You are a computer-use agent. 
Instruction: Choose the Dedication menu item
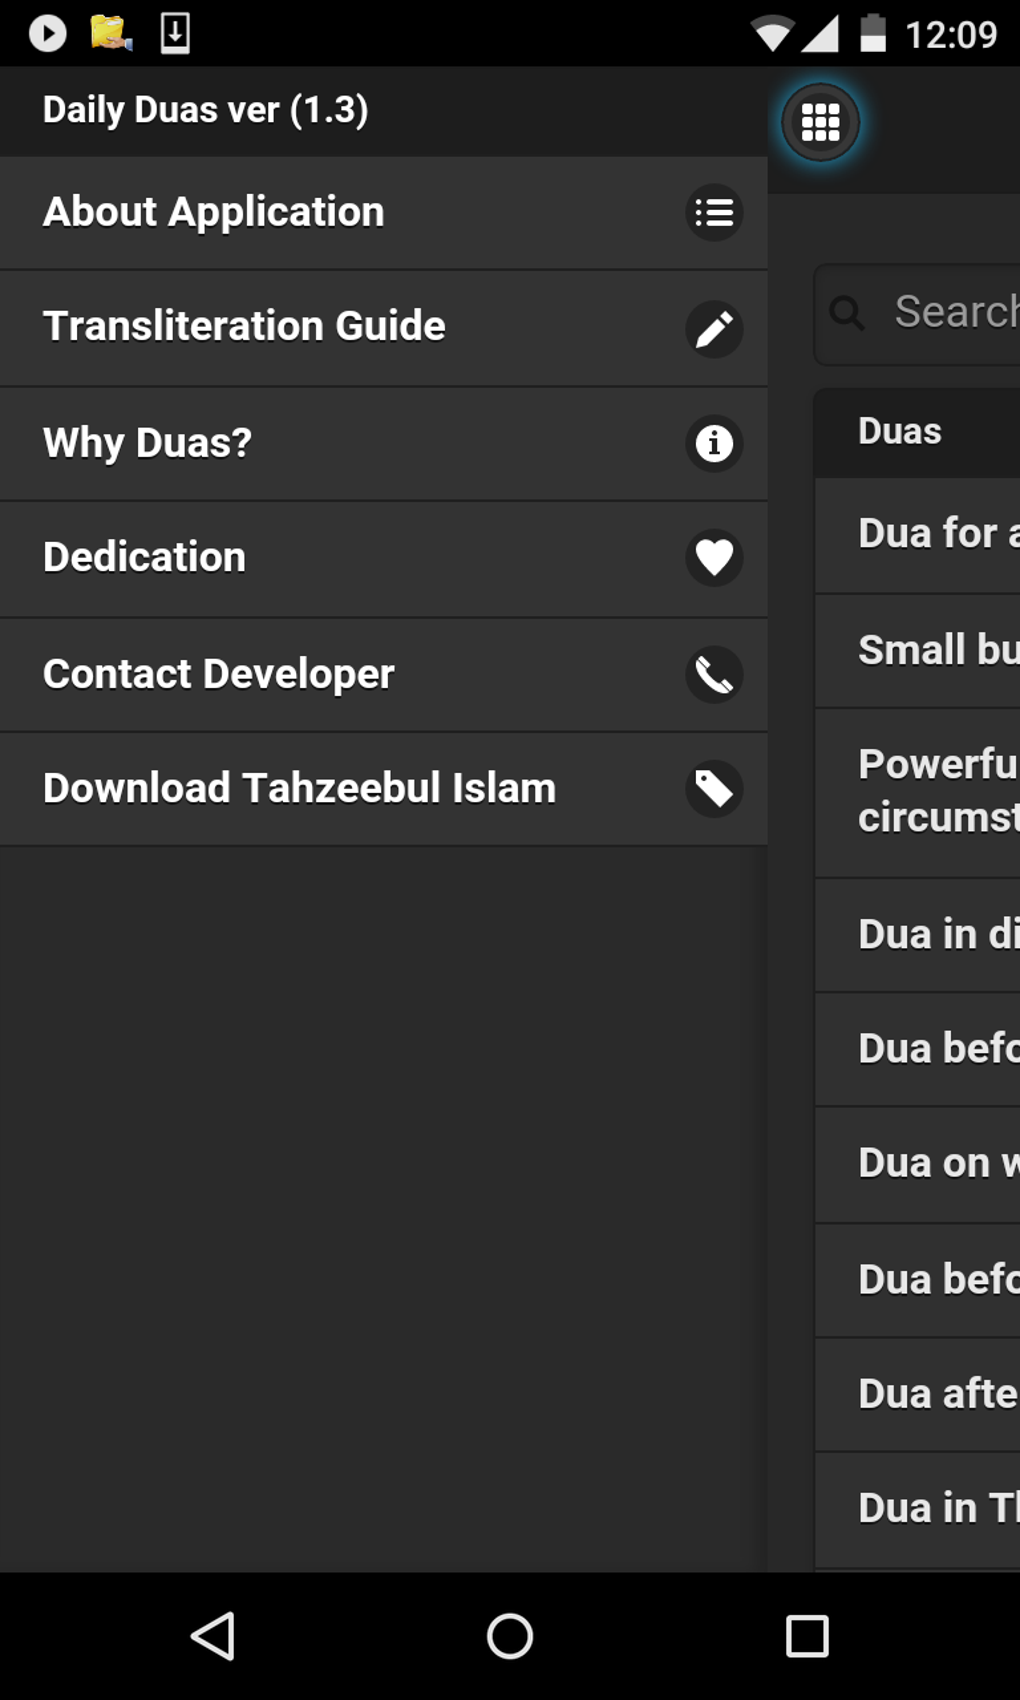click(145, 557)
